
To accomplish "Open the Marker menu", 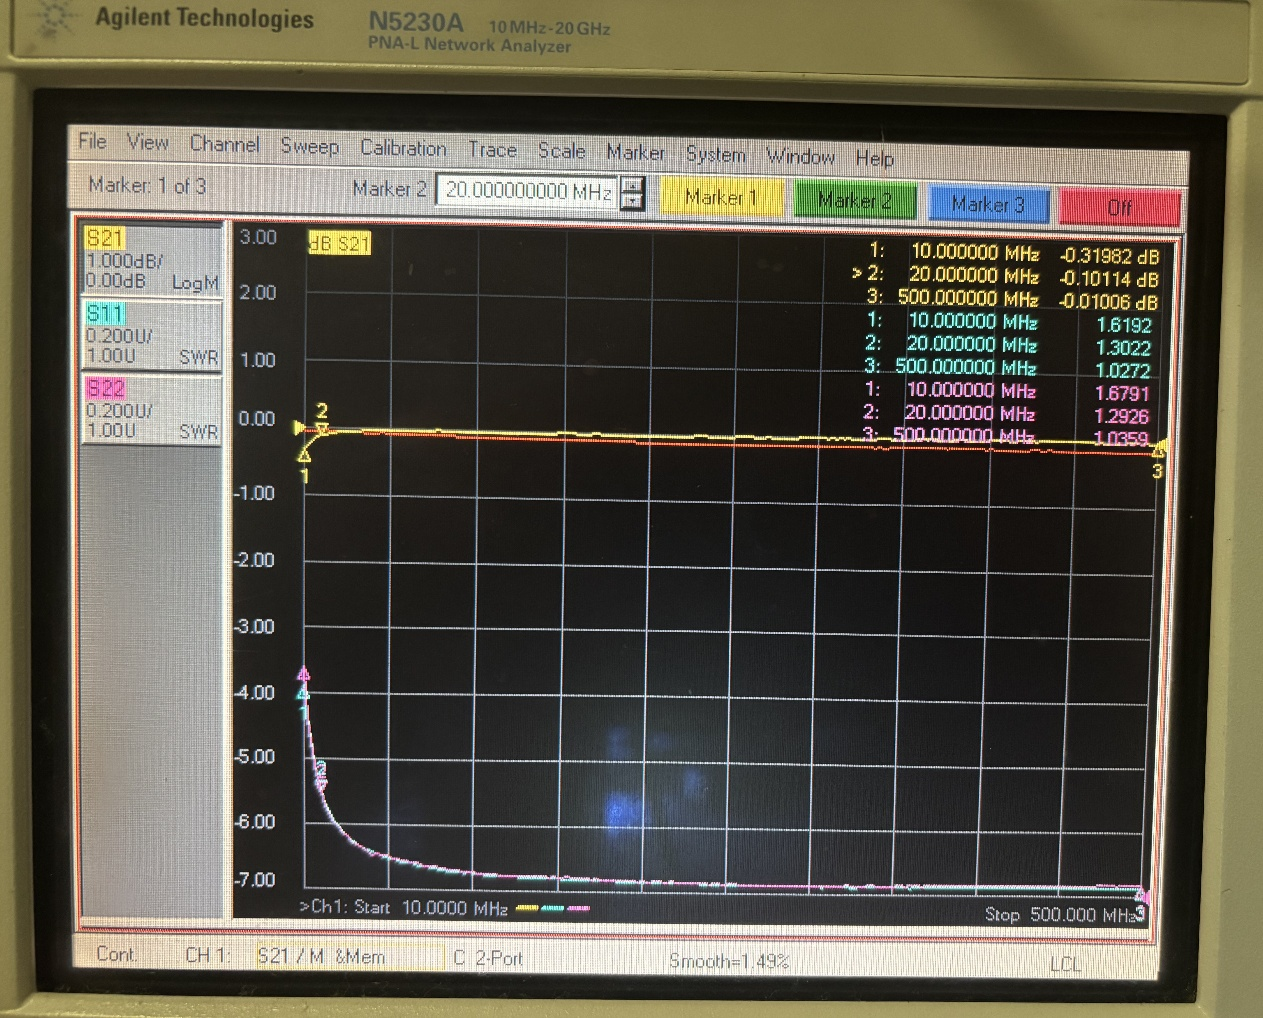I will 635,152.
